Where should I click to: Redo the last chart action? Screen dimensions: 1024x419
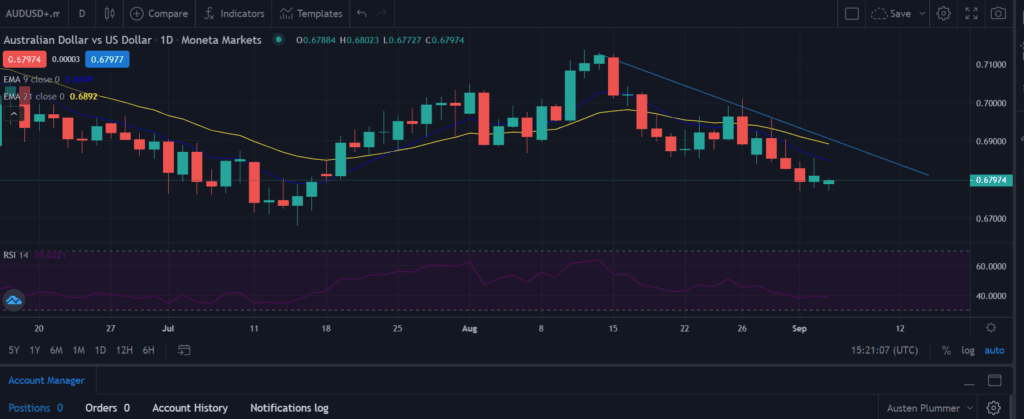click(382, 13)
